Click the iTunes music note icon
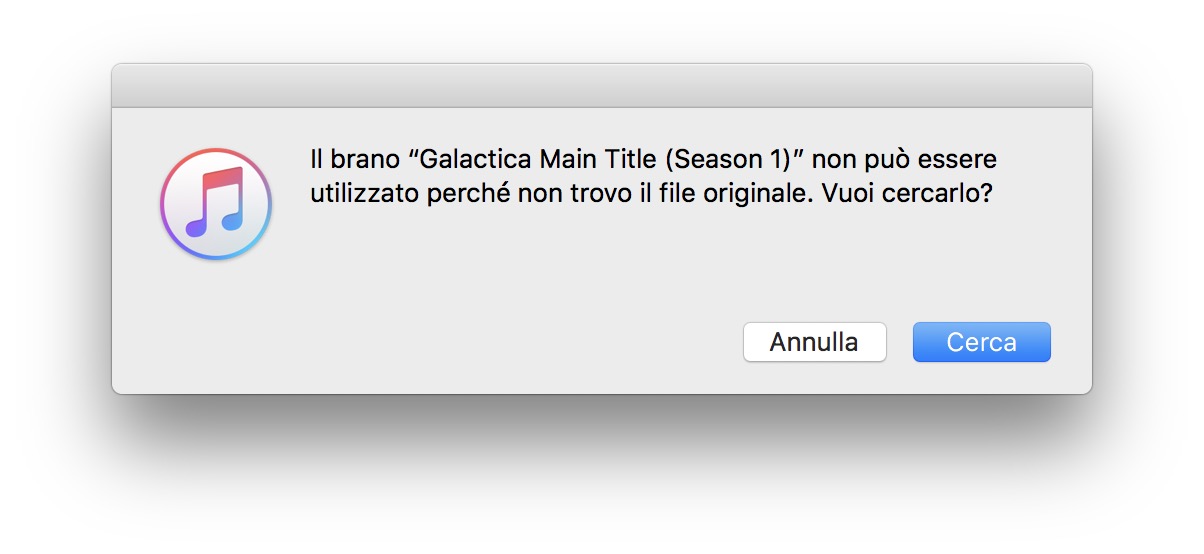The width and height of the screenshot is (1204, 554). coord(216,204)
